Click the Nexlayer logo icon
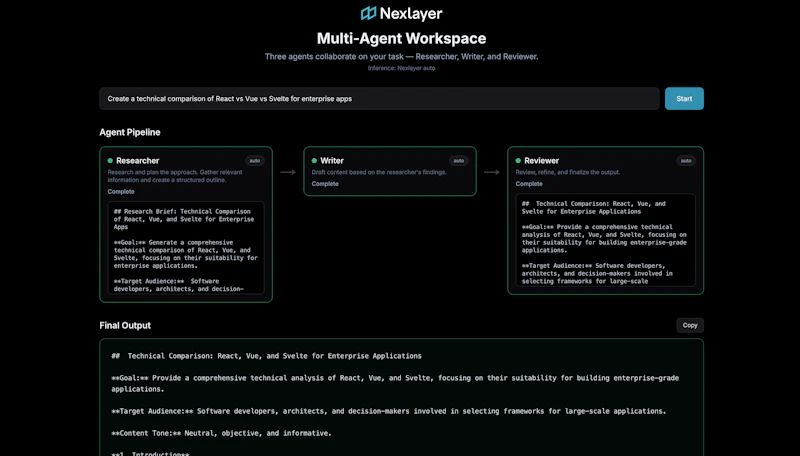This screenshot has width=800, height=456. pos(368,13)
